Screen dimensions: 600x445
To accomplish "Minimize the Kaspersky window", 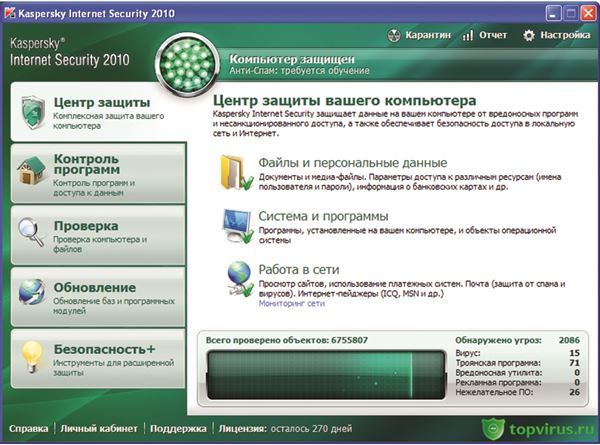I will pos(553,14).
